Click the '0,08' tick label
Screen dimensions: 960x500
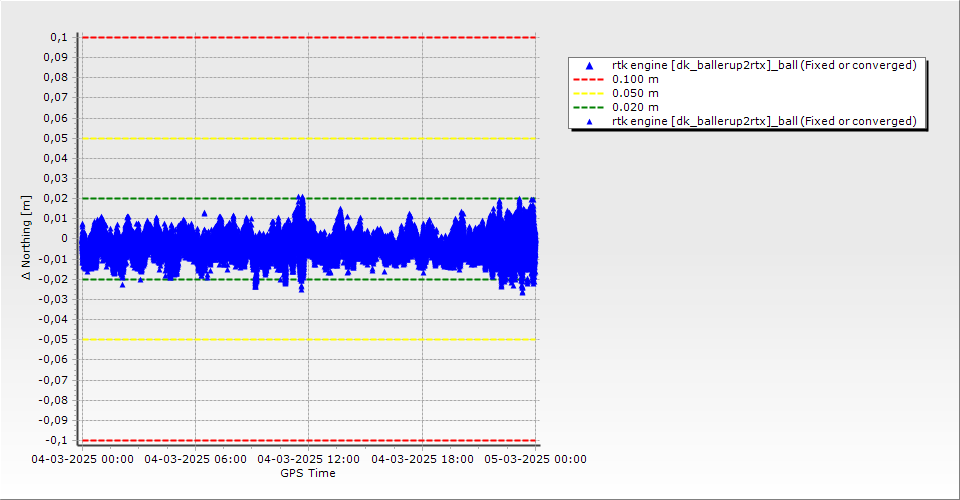coord(56,78)
